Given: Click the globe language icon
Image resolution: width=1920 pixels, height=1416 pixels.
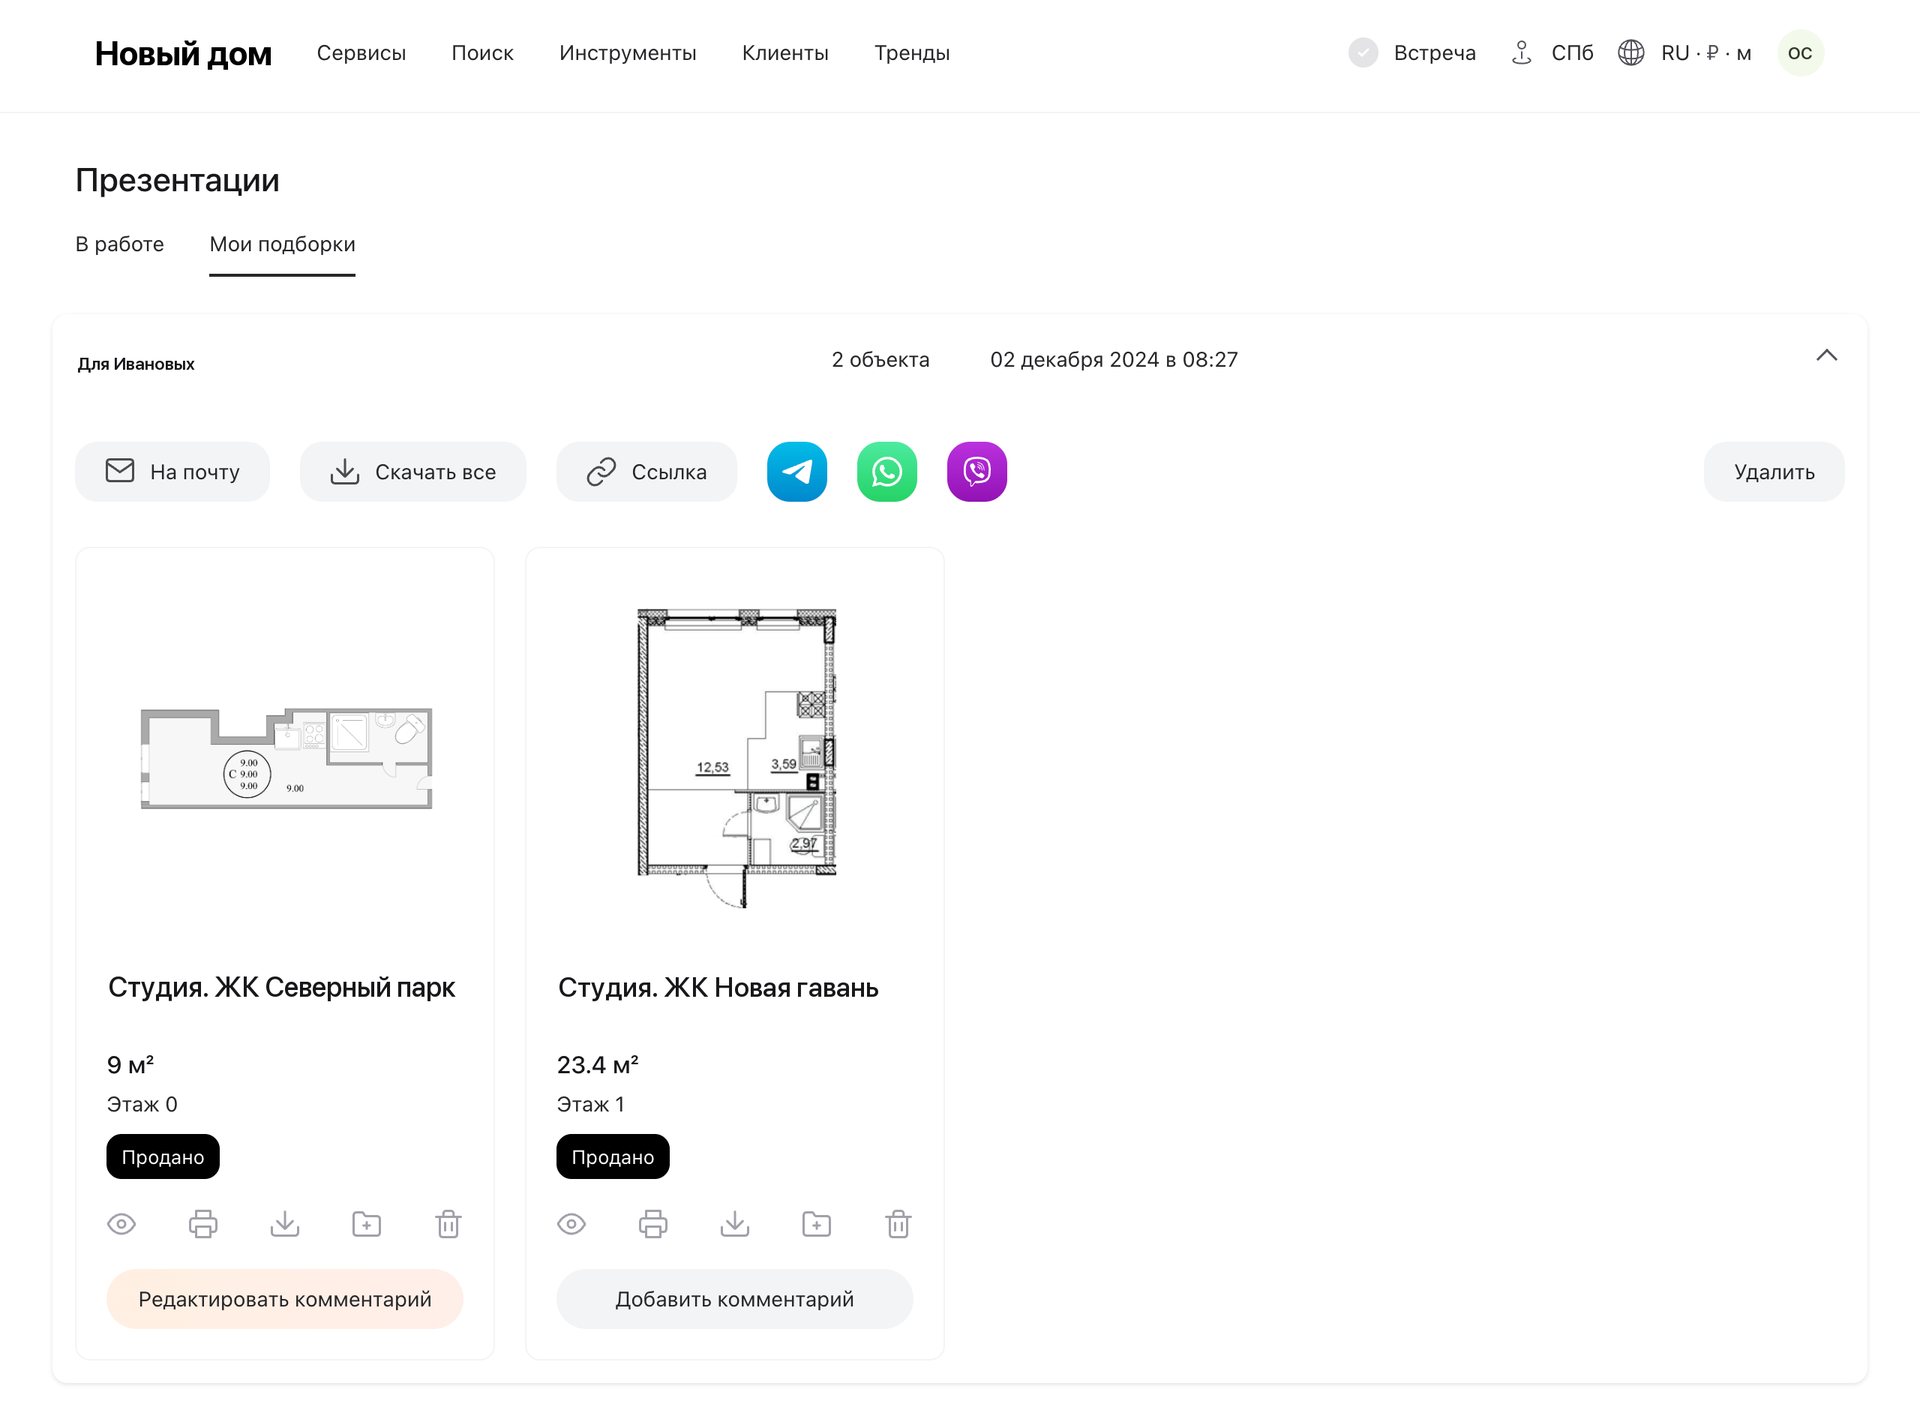Looking at the screenshot, I should coord(1631,53).
